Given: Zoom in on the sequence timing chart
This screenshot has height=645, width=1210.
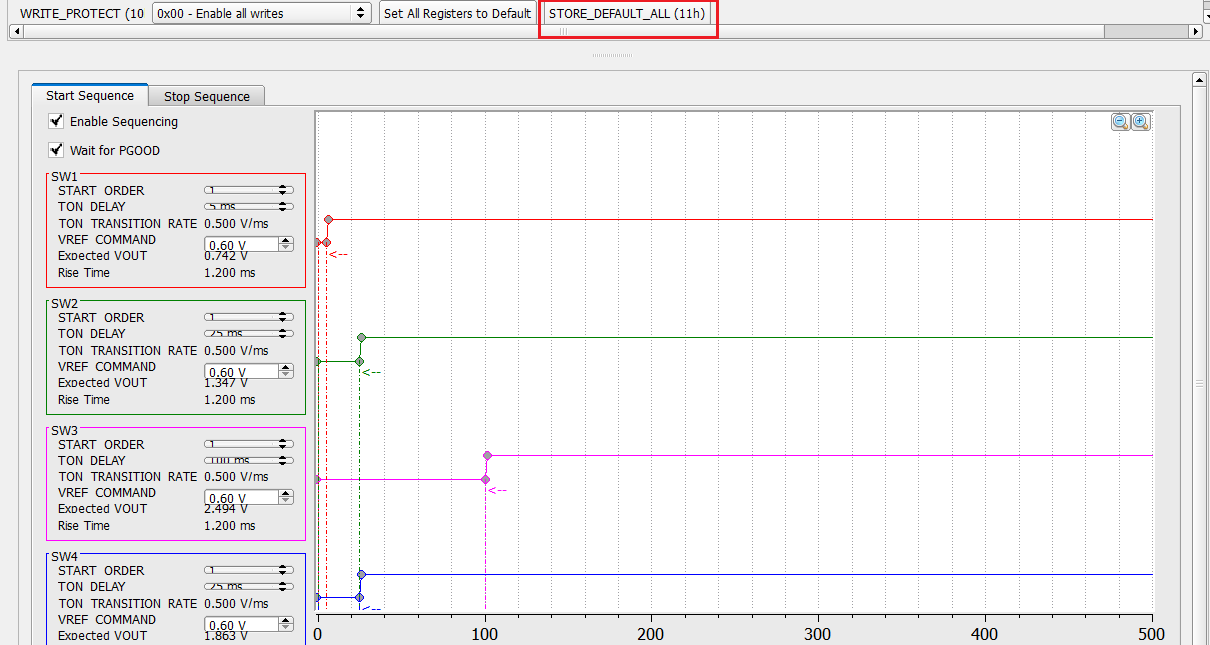Looking at the screenshot, I should point(1140,122).
